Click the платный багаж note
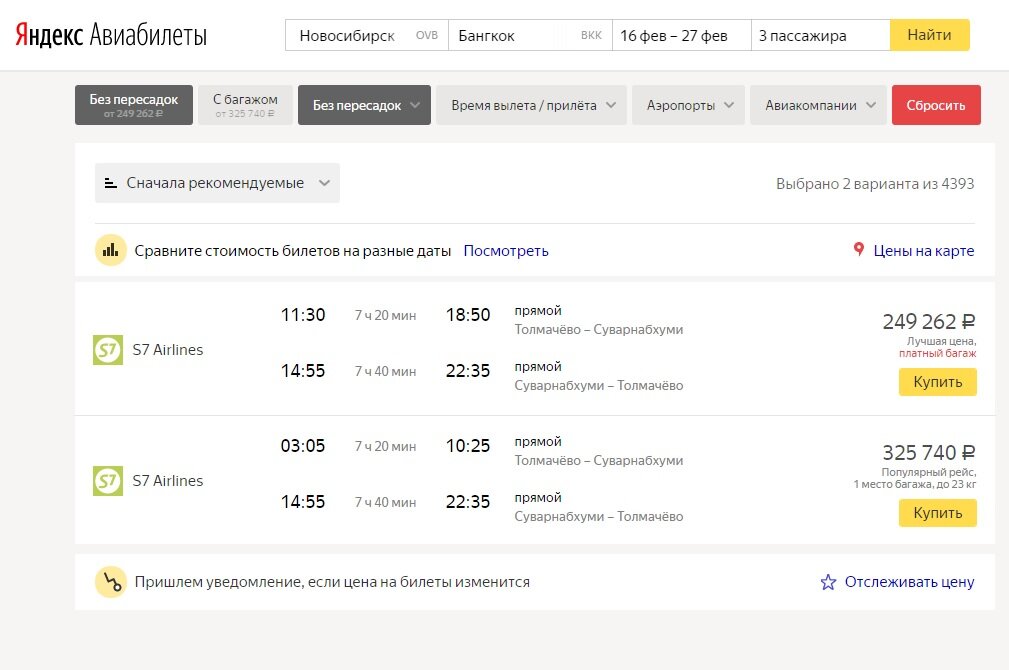Viewport: 1009px width, 670px height. [x=938, y=353]
